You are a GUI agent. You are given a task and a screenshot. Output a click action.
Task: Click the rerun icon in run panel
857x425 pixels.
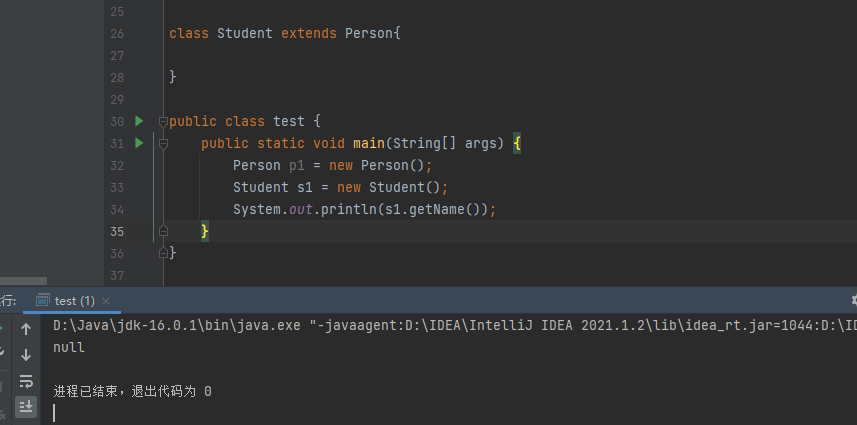click(2, 328)
